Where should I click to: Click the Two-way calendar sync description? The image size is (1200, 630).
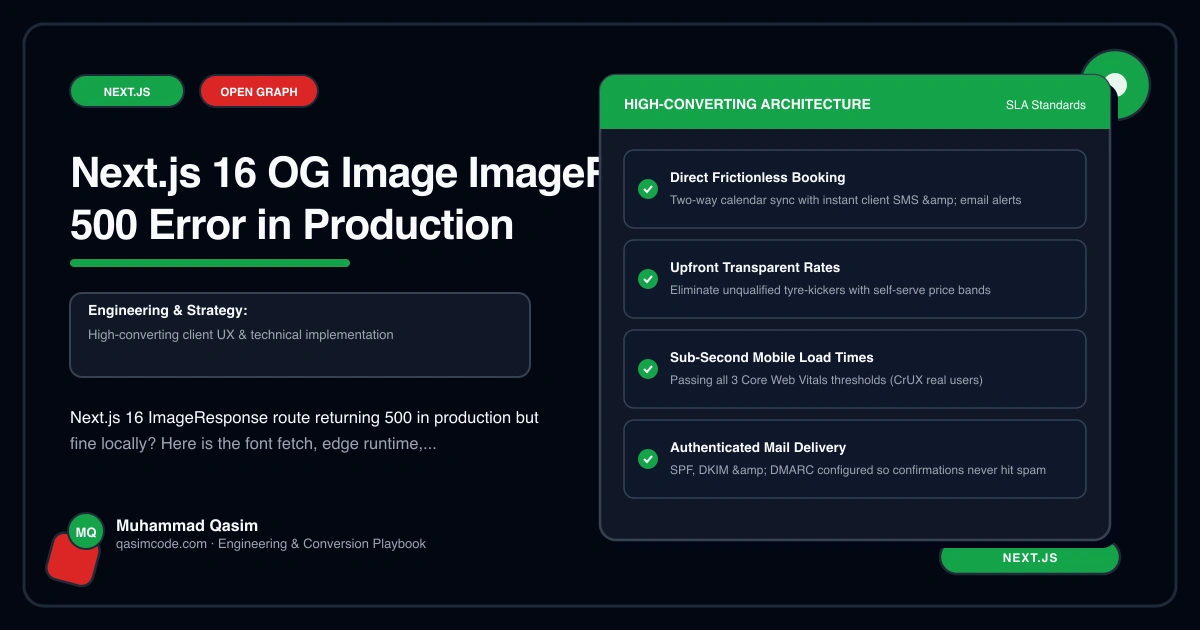point(845,200)
